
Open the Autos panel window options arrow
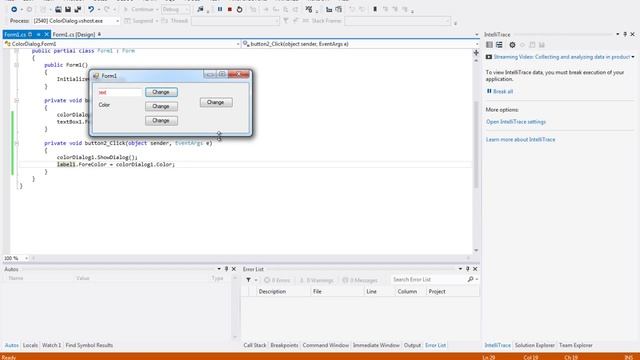219,269
